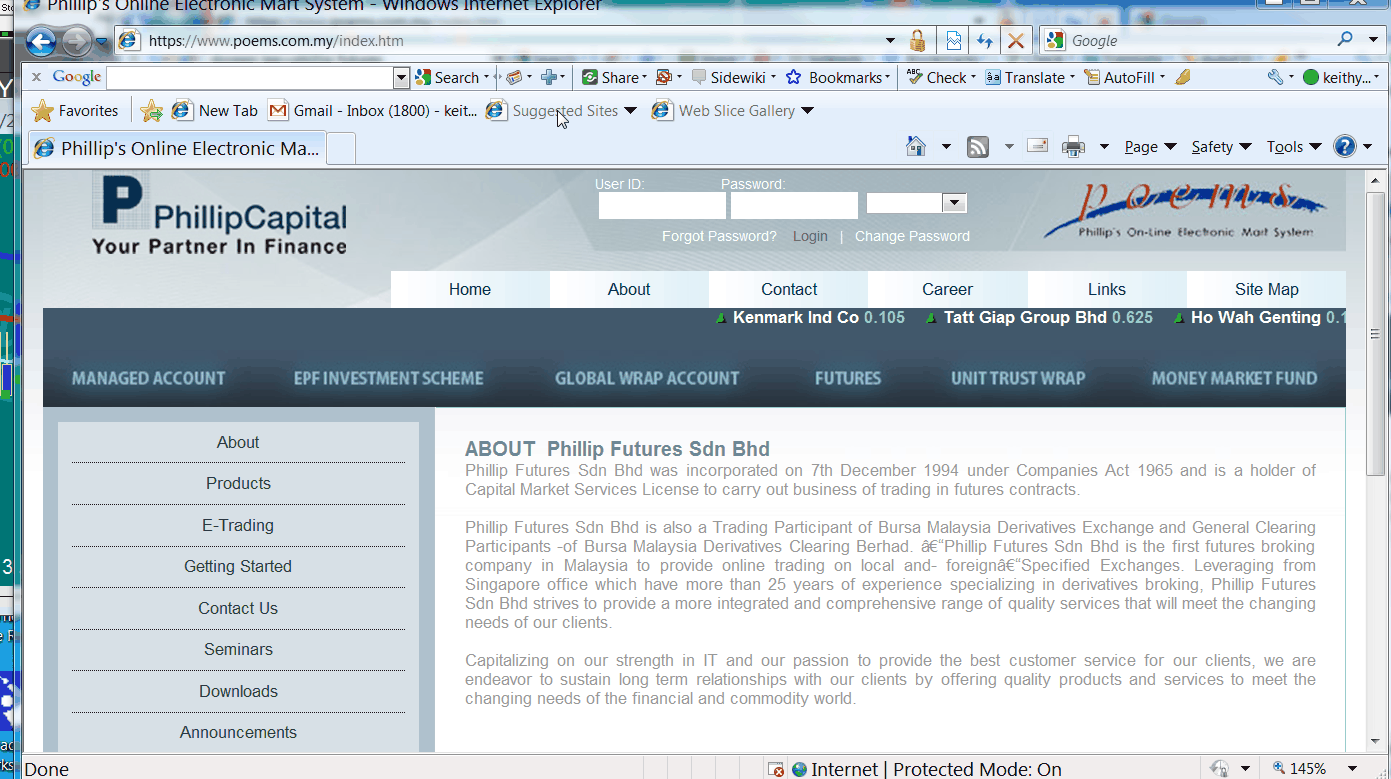This screenshot has height=779, width=1391.
Task: Click the PhillipCapital logo
Action: [x=220, y=214]
